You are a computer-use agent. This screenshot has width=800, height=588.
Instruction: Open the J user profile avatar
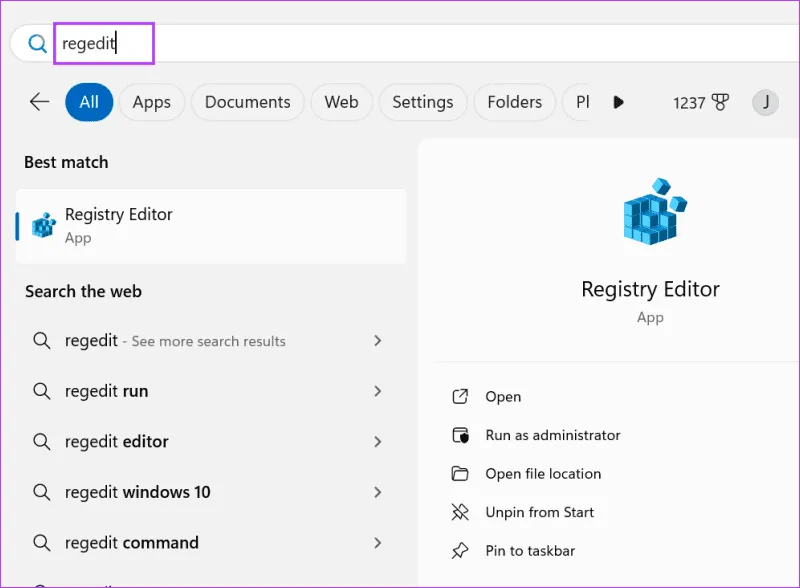tap(765, 102)
